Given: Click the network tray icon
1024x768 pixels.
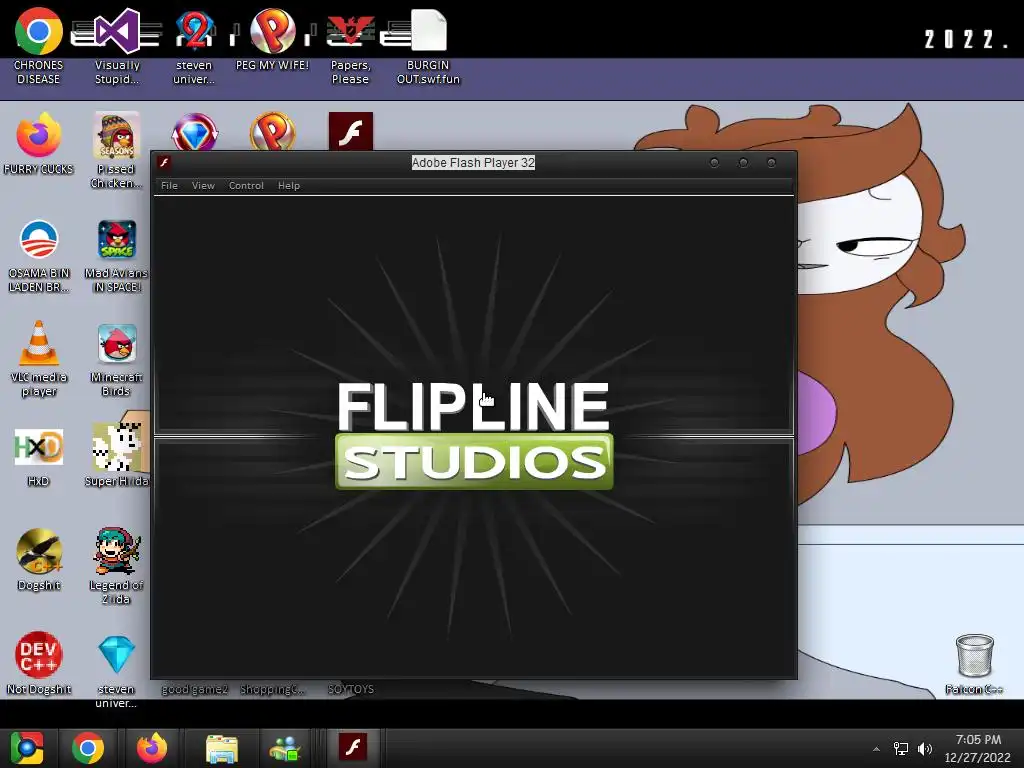Looking at the screenshot, I should [x=901, y=748].
